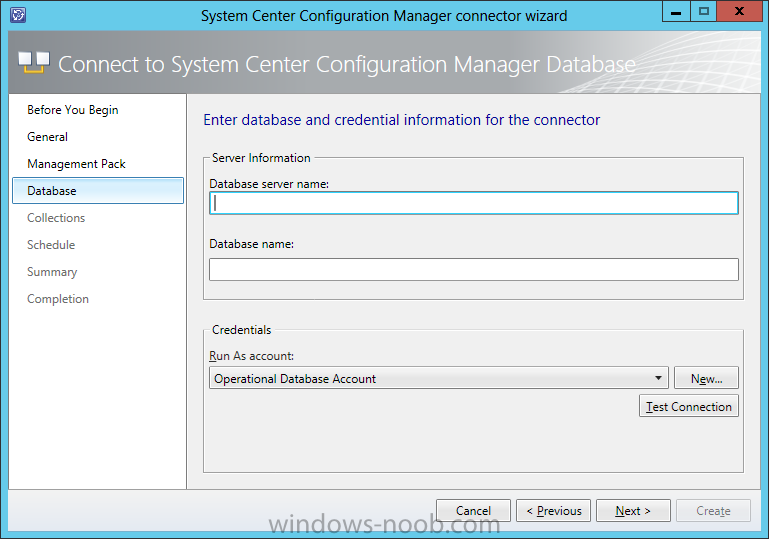Screen dimensions: 769x539
Task: Open the Run As account dropdown
Action: (439, 378)
